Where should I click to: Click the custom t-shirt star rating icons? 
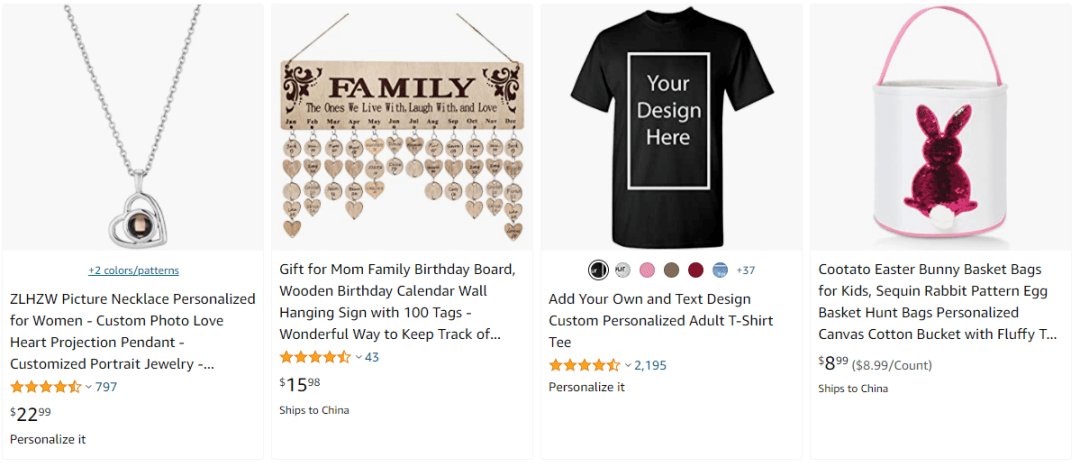pyautogui.click(x=585, y=366)
